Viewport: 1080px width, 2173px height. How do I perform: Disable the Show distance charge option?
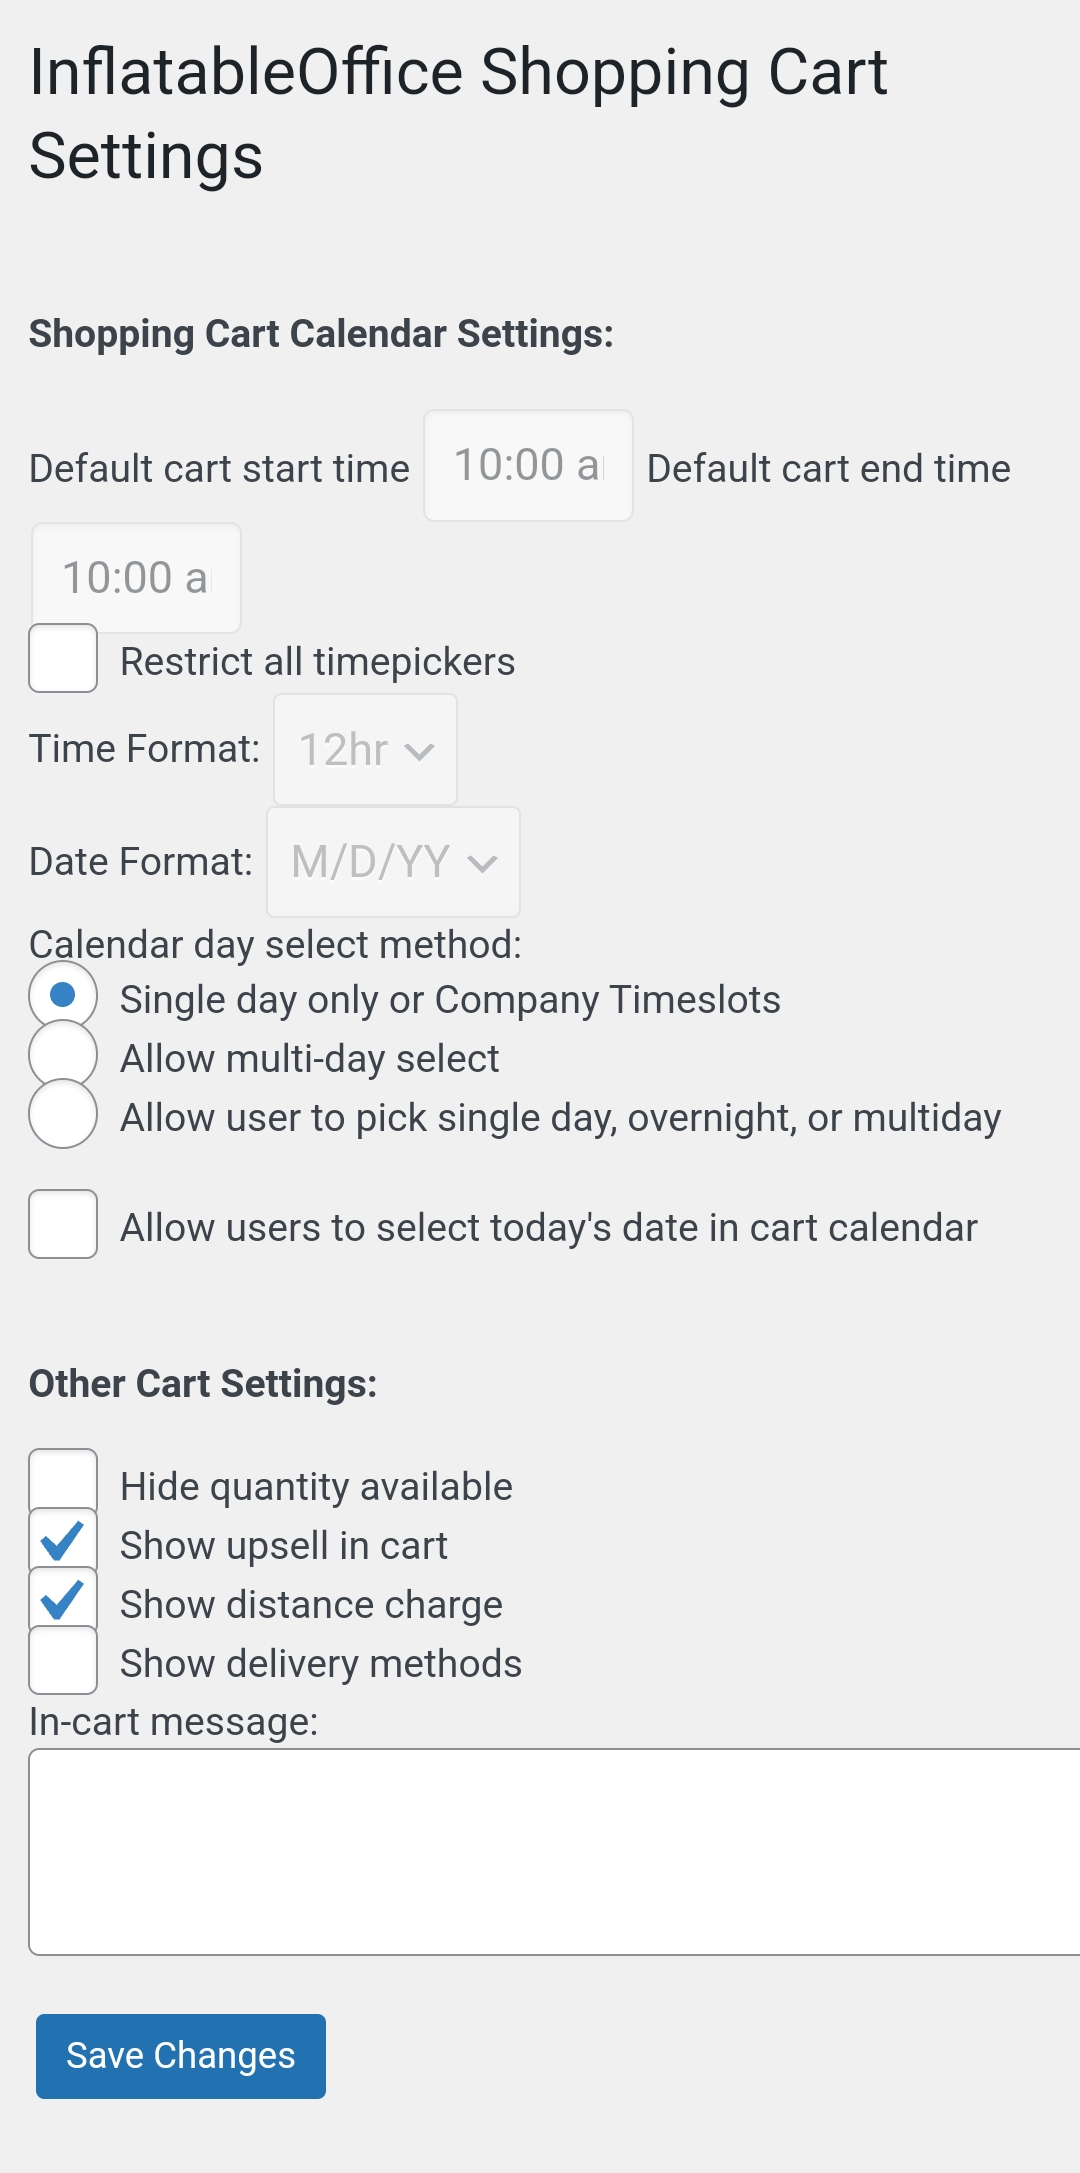click(x=63, y=1600)
